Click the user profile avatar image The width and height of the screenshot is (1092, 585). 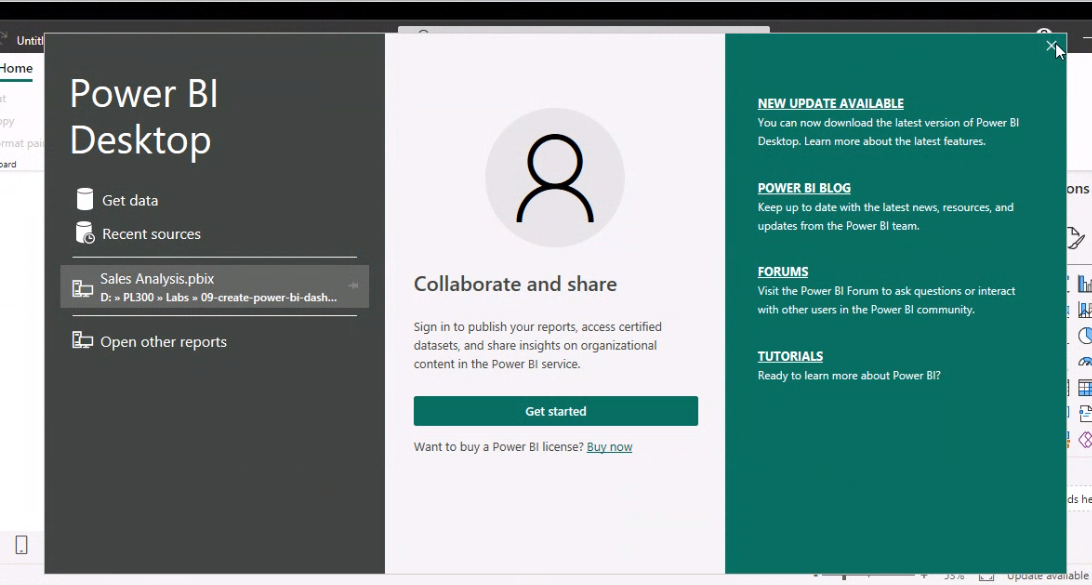(555, 178)
